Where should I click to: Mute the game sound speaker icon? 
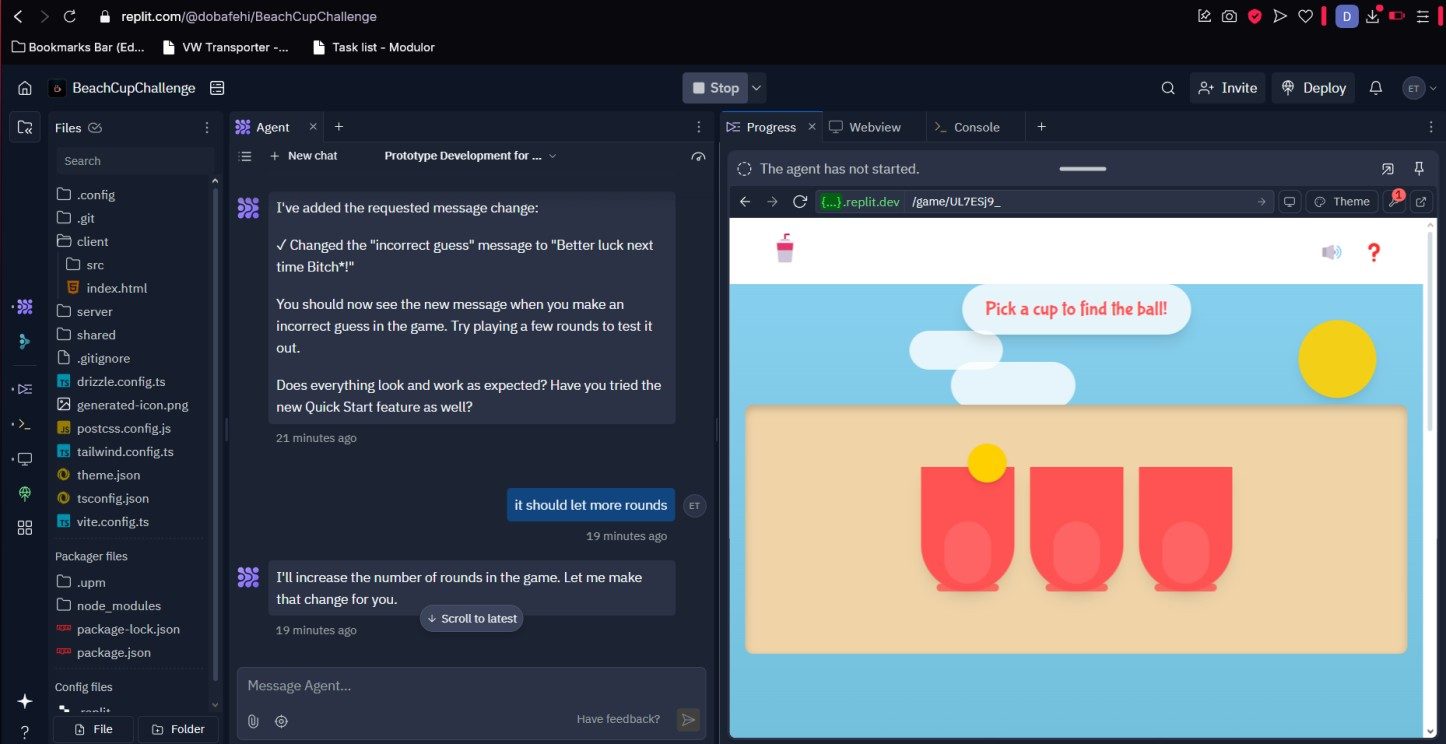coord(1331,253)
